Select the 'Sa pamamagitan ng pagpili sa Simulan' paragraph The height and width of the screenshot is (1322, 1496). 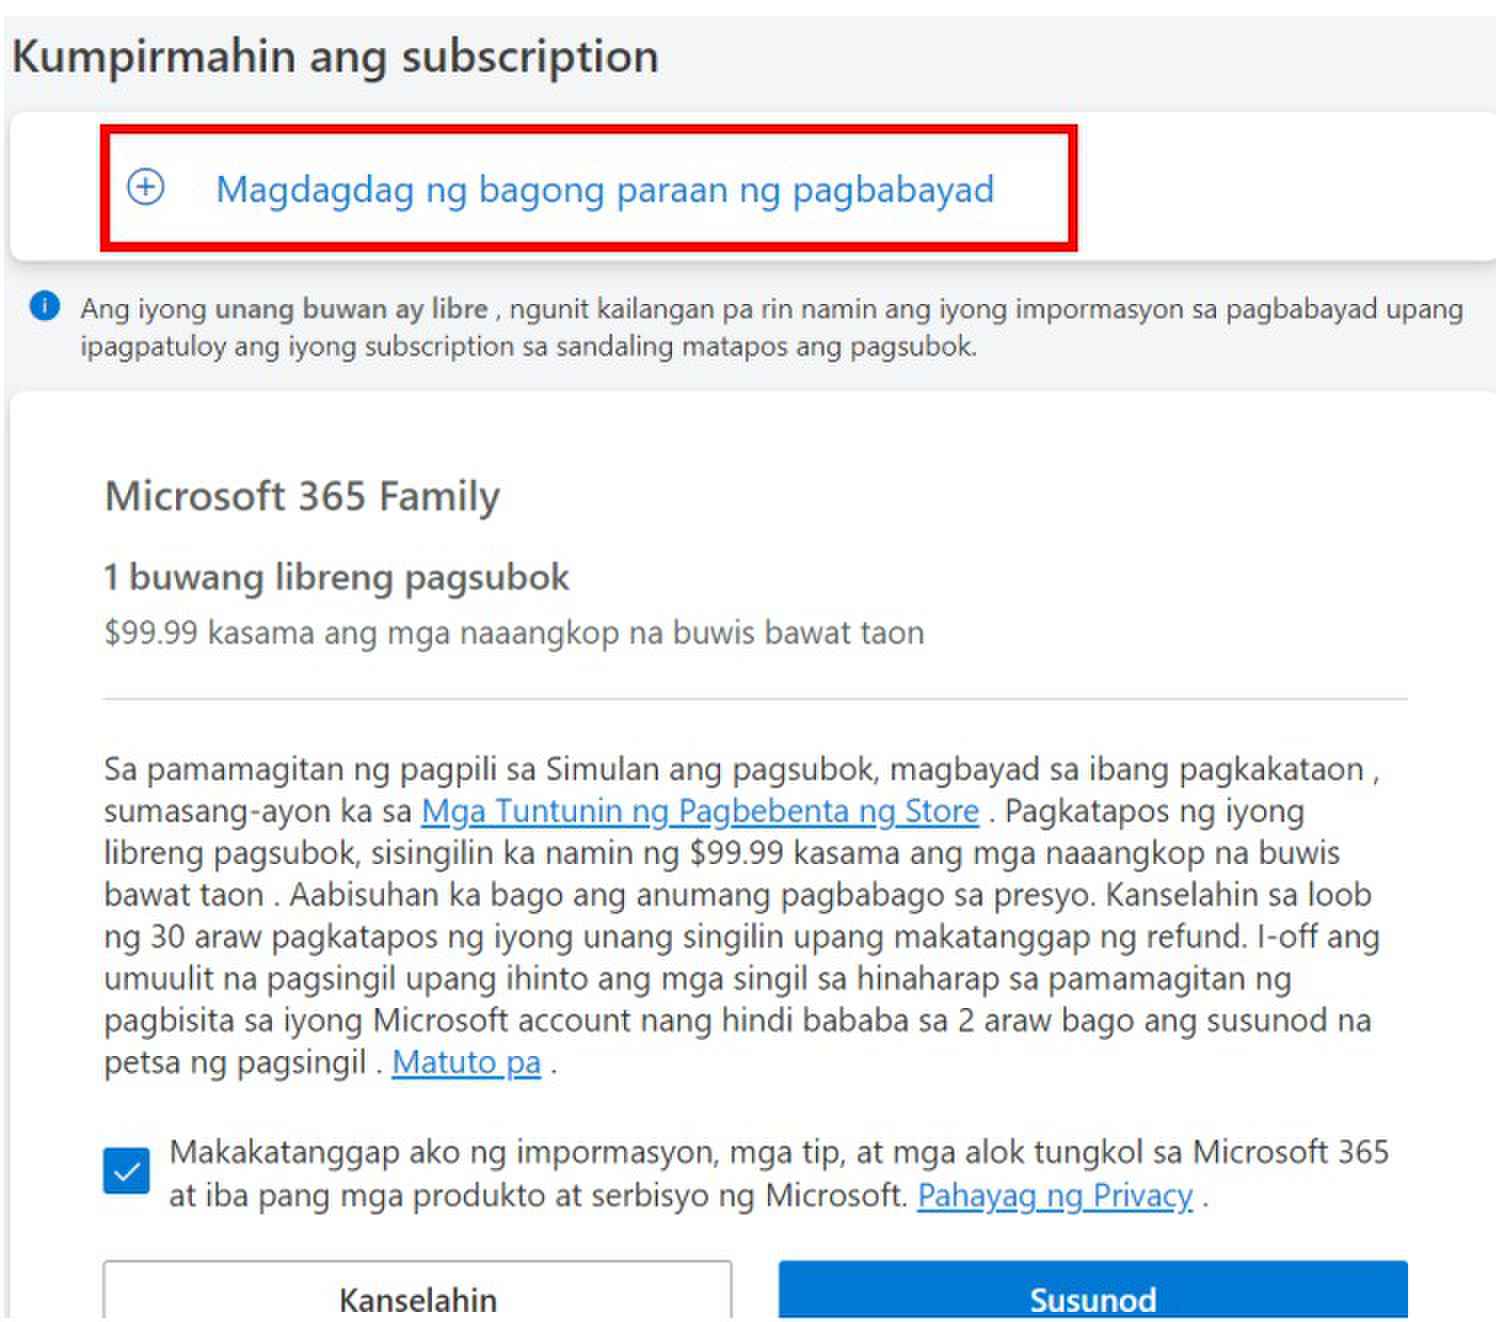pyautogui.click(x=742, y=916)
